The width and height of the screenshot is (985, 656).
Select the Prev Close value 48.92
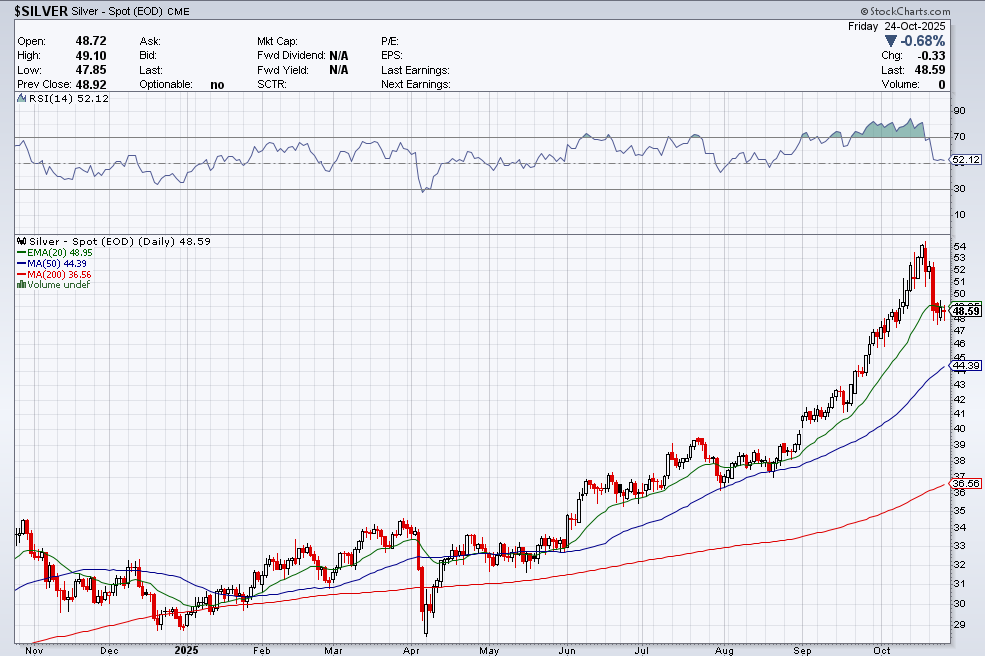[91, 84]
